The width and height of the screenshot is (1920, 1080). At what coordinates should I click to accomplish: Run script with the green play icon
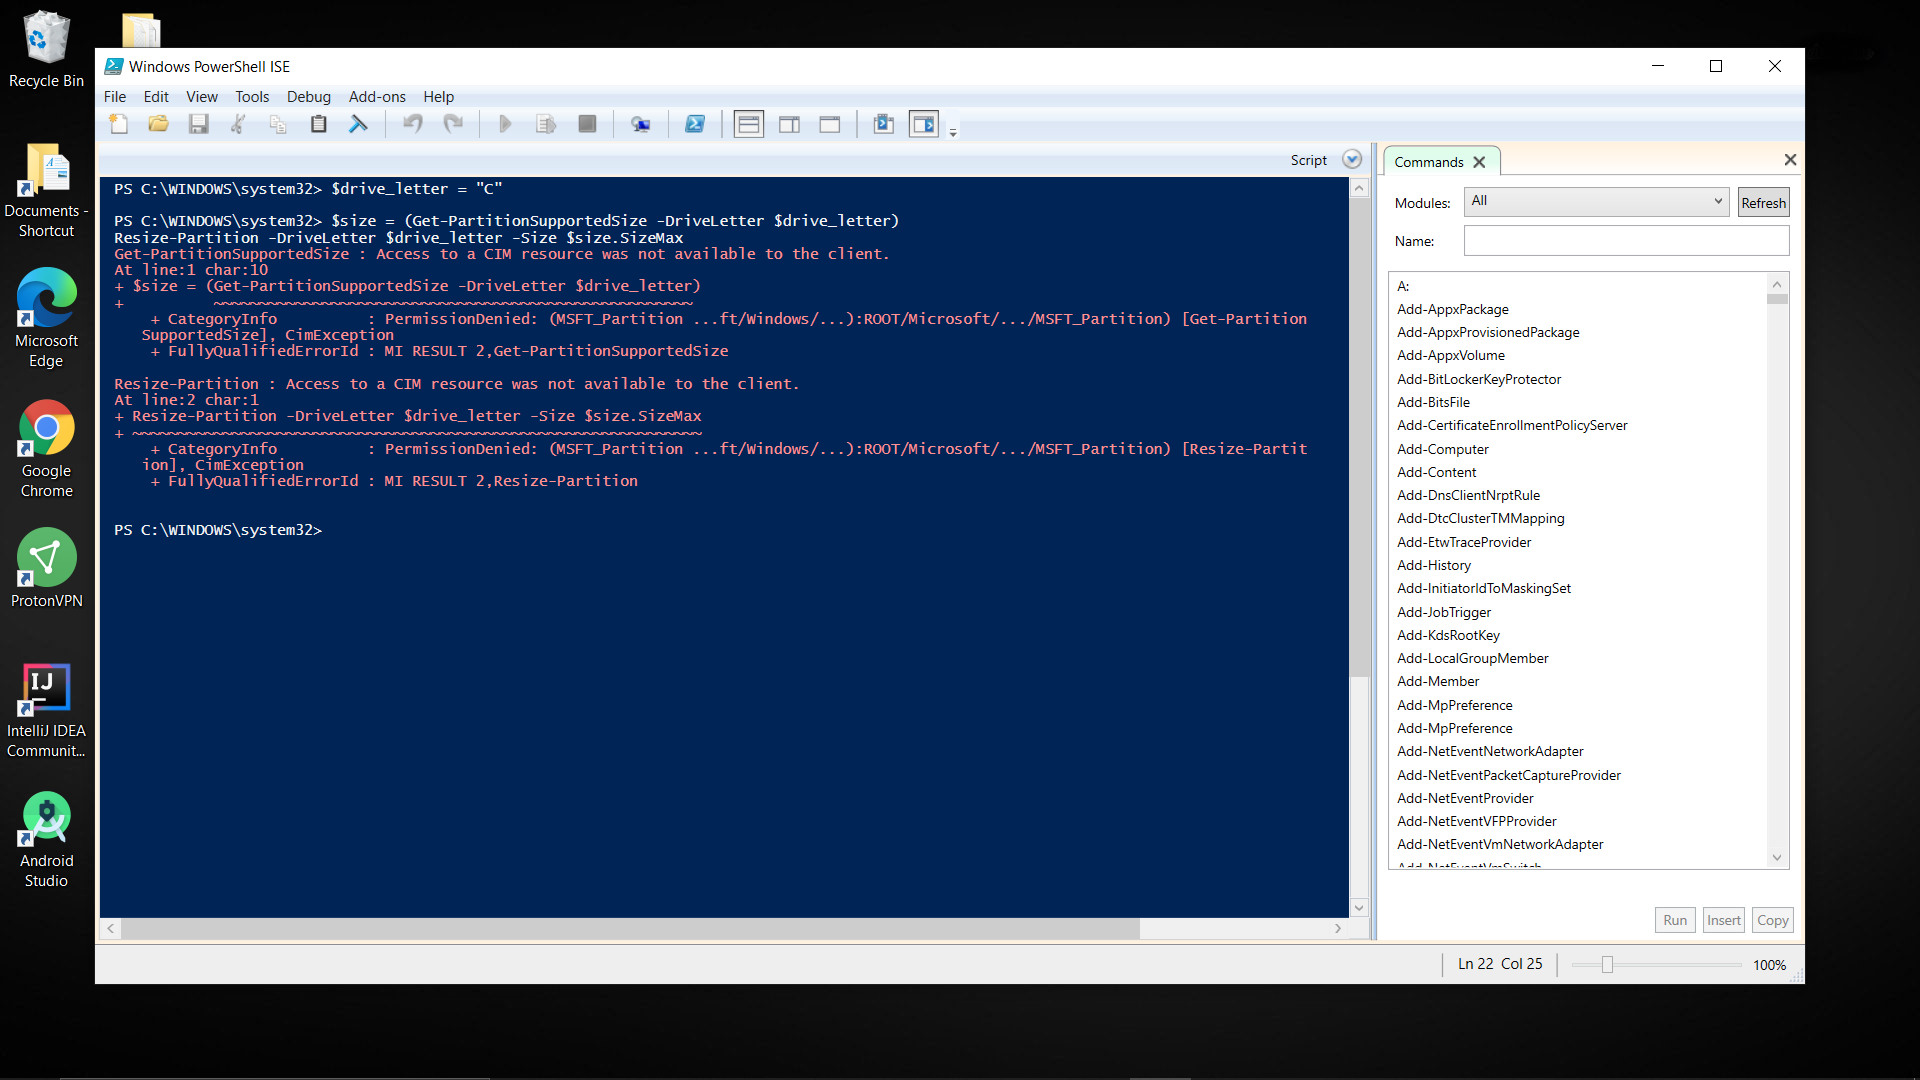505,124
